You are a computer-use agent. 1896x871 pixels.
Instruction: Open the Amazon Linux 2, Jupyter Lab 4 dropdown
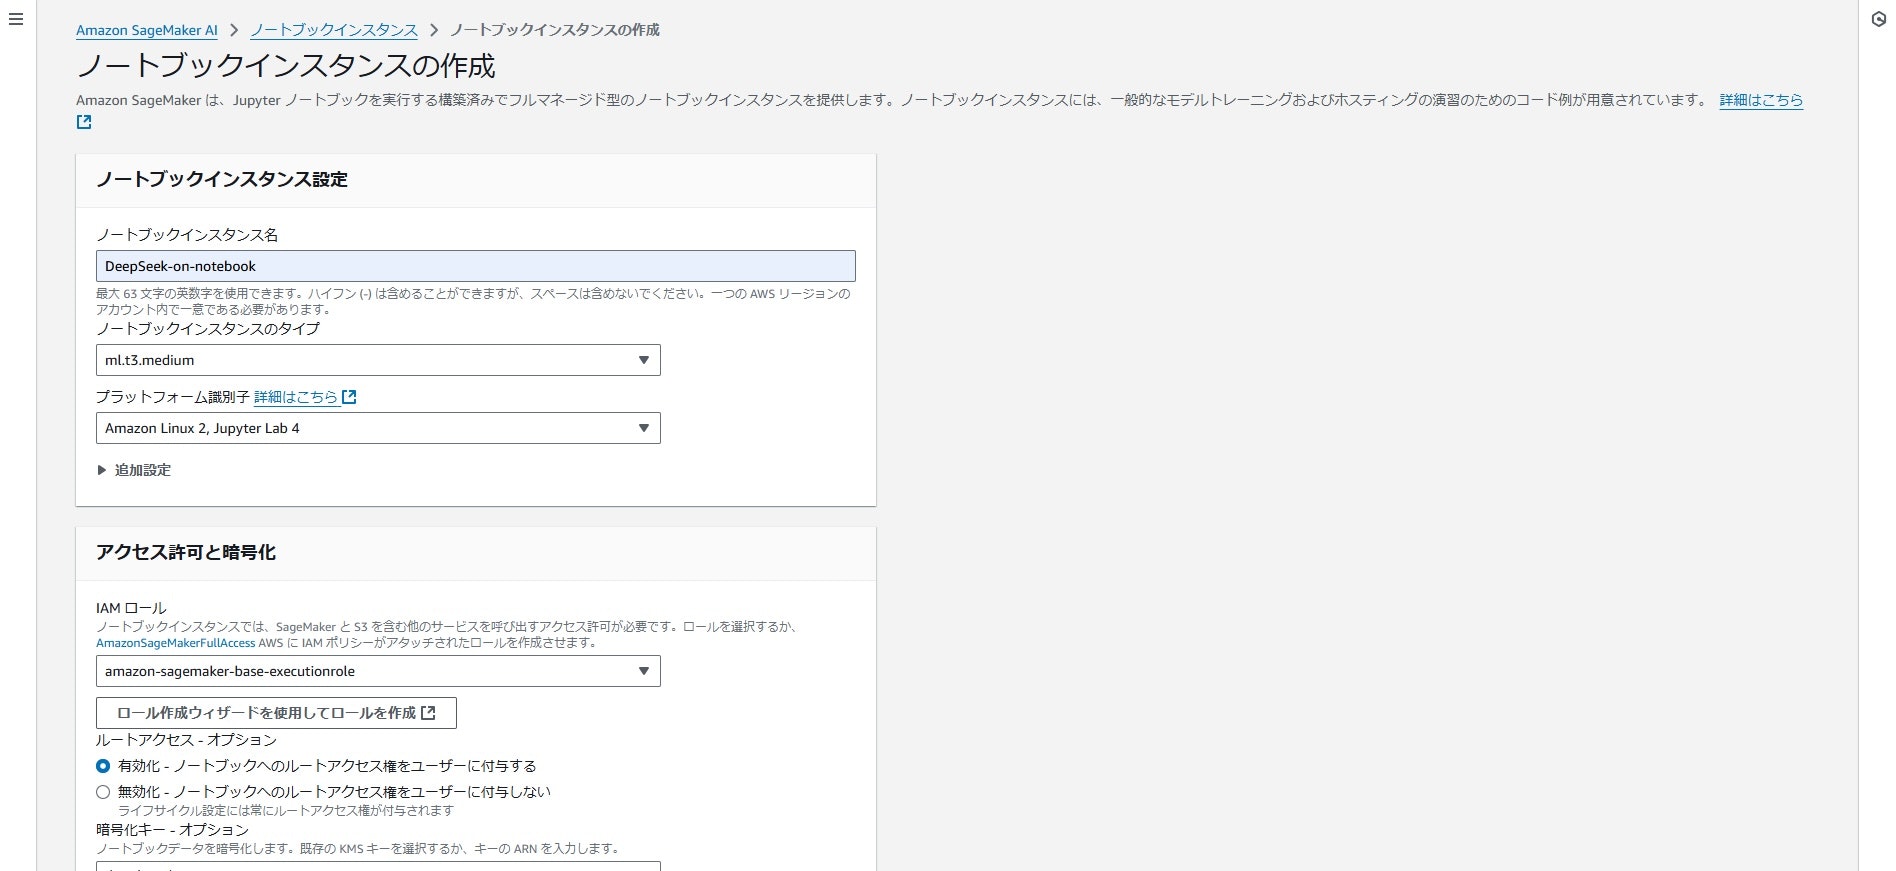tap(378, 428)
